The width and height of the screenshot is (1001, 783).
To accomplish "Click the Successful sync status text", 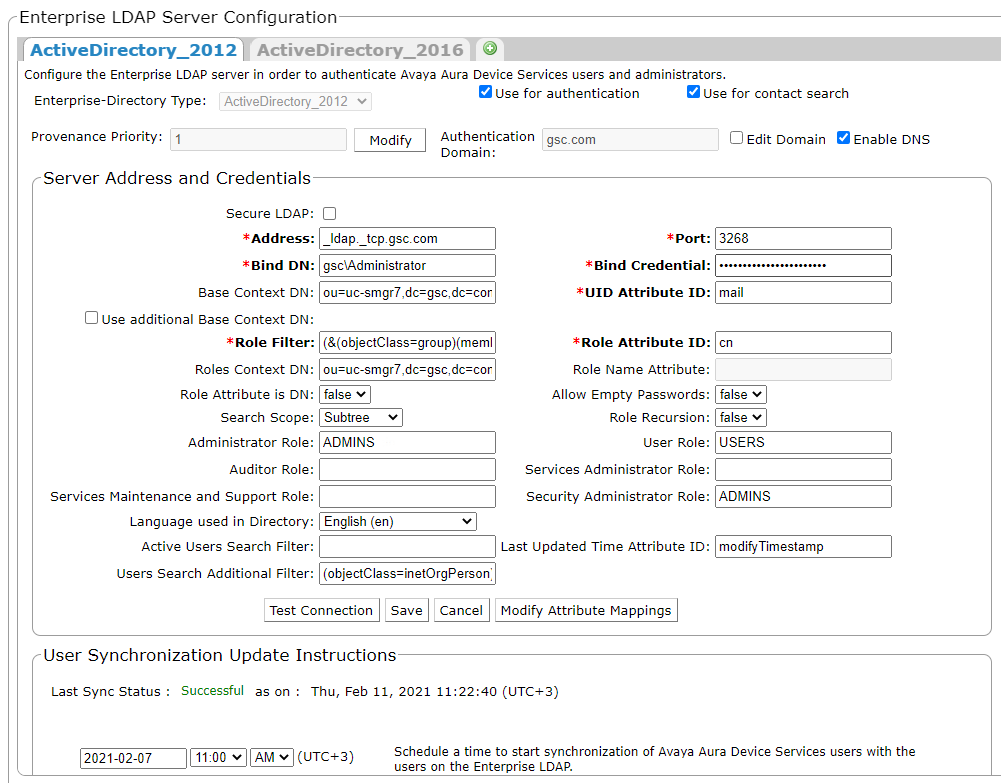I will (213, 691).
